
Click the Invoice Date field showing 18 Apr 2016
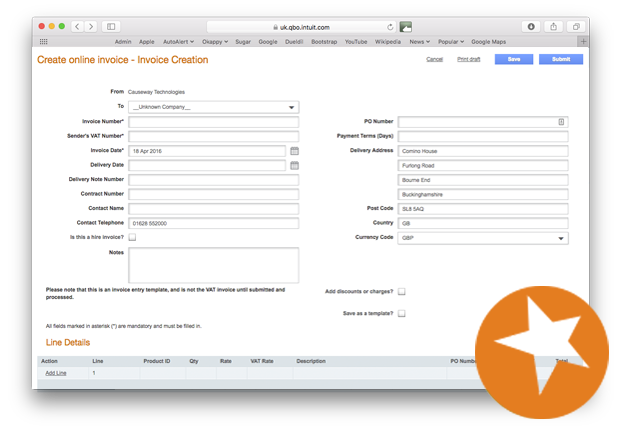(x=207, y=151)
